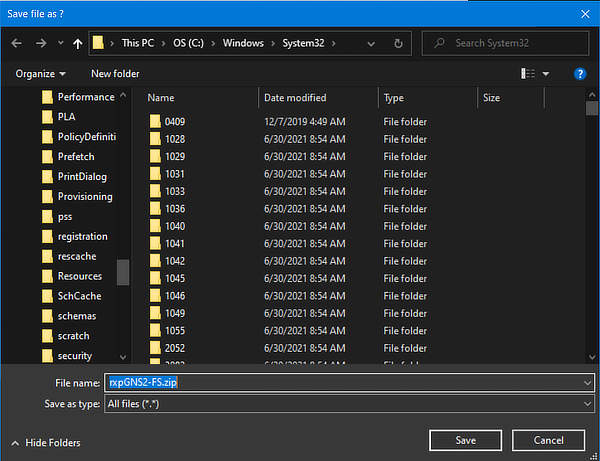Image resolution: width=600 pixels, height=461 pixels.
Task: Close the Save file as dialog
Action: point(585,14)
